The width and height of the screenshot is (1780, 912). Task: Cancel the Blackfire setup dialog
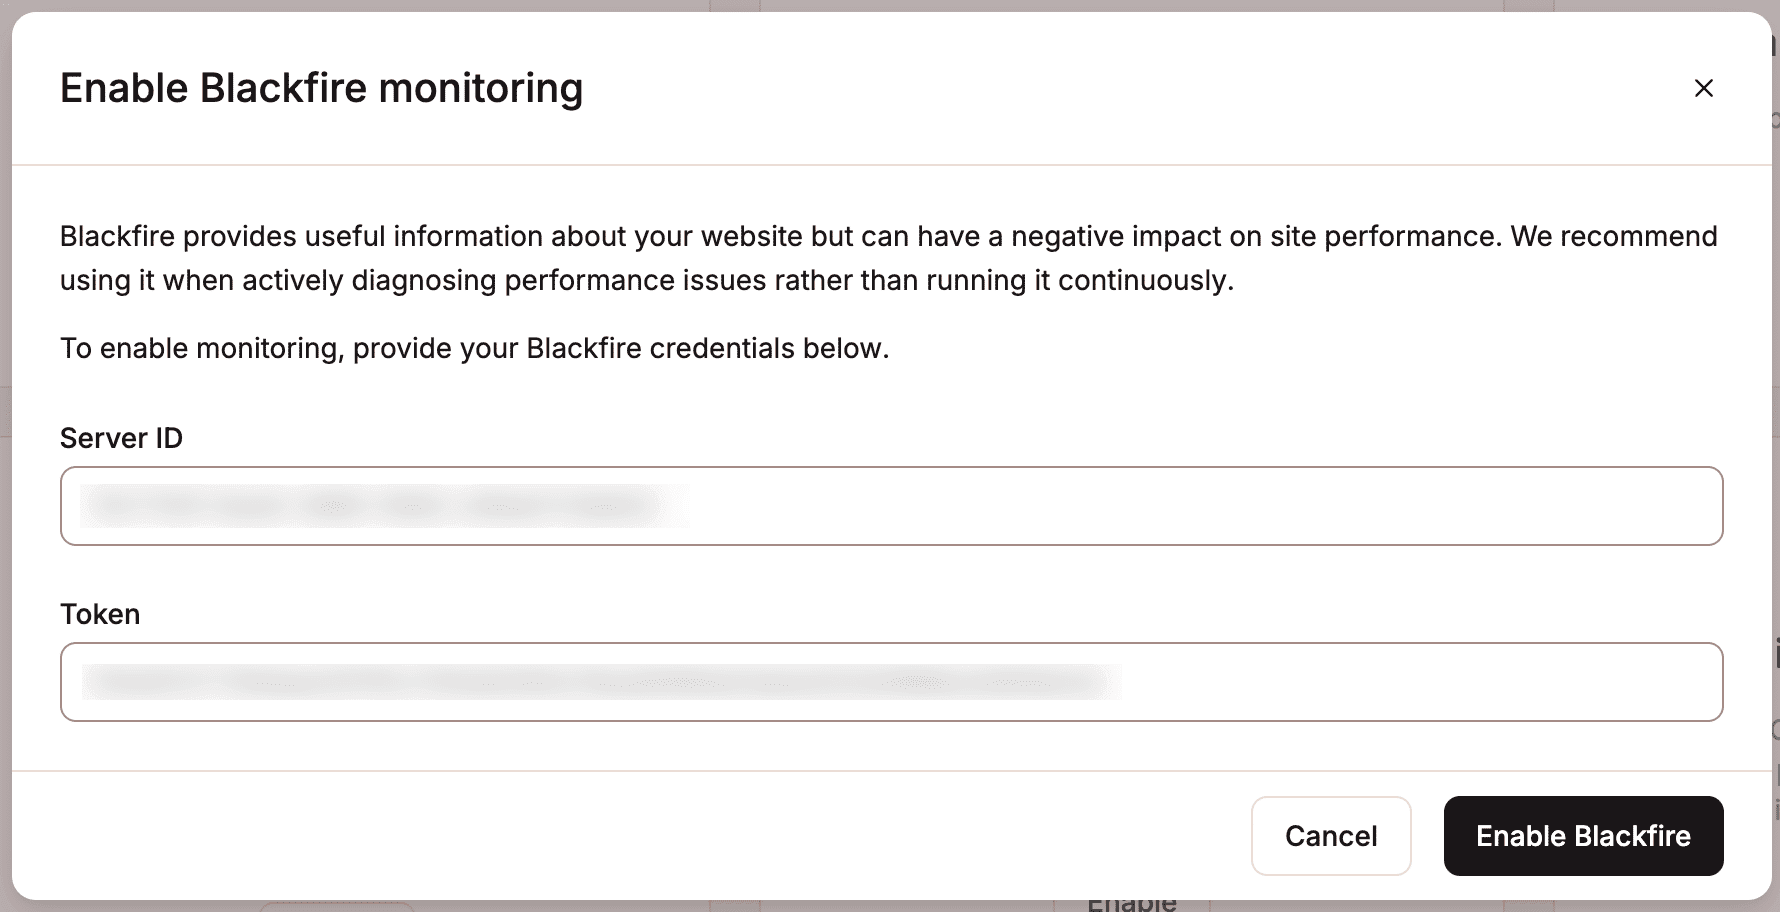[x=1330, y=836]
